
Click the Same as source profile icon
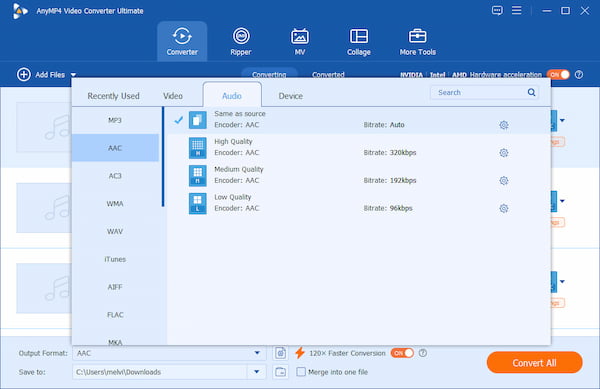197,120
